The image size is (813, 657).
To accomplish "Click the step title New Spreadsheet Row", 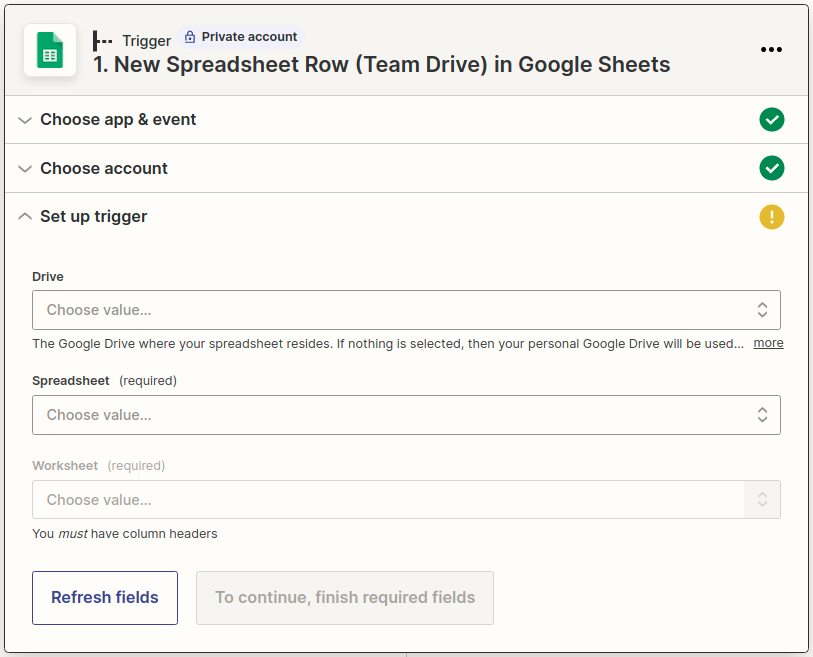I will pos(382,65).
